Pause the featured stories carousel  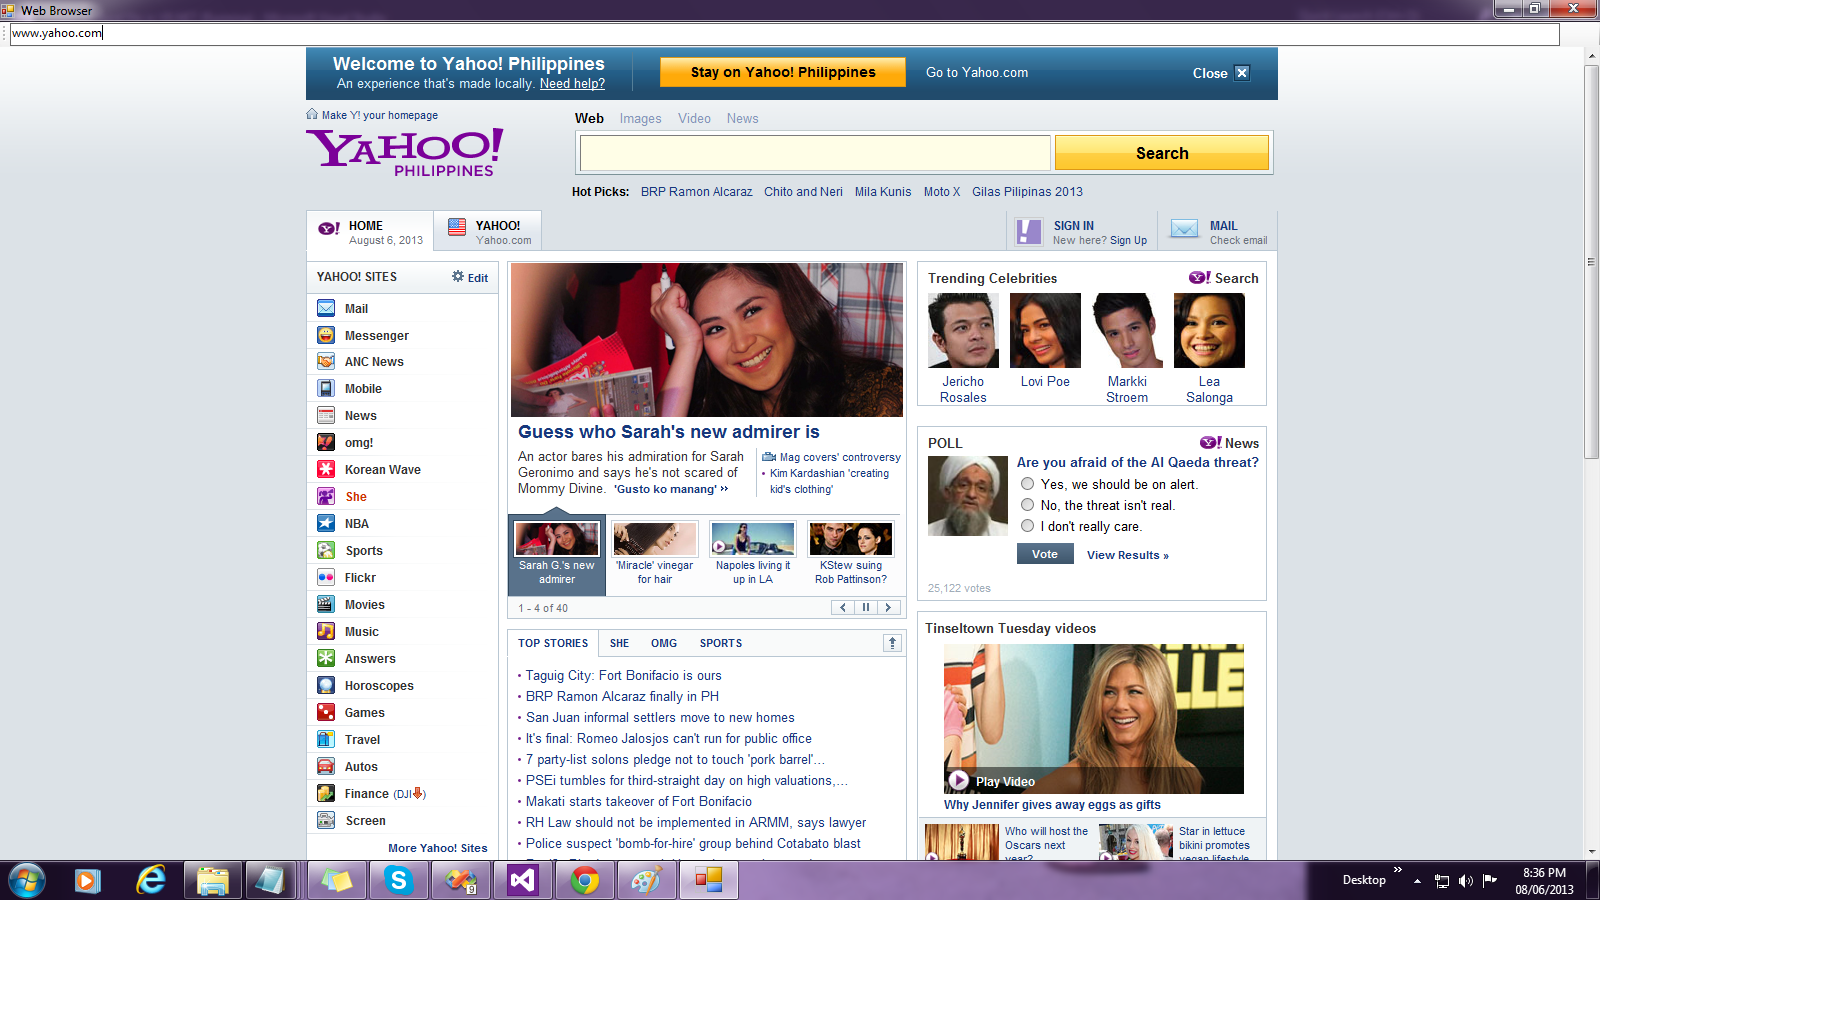click(866, 607)
